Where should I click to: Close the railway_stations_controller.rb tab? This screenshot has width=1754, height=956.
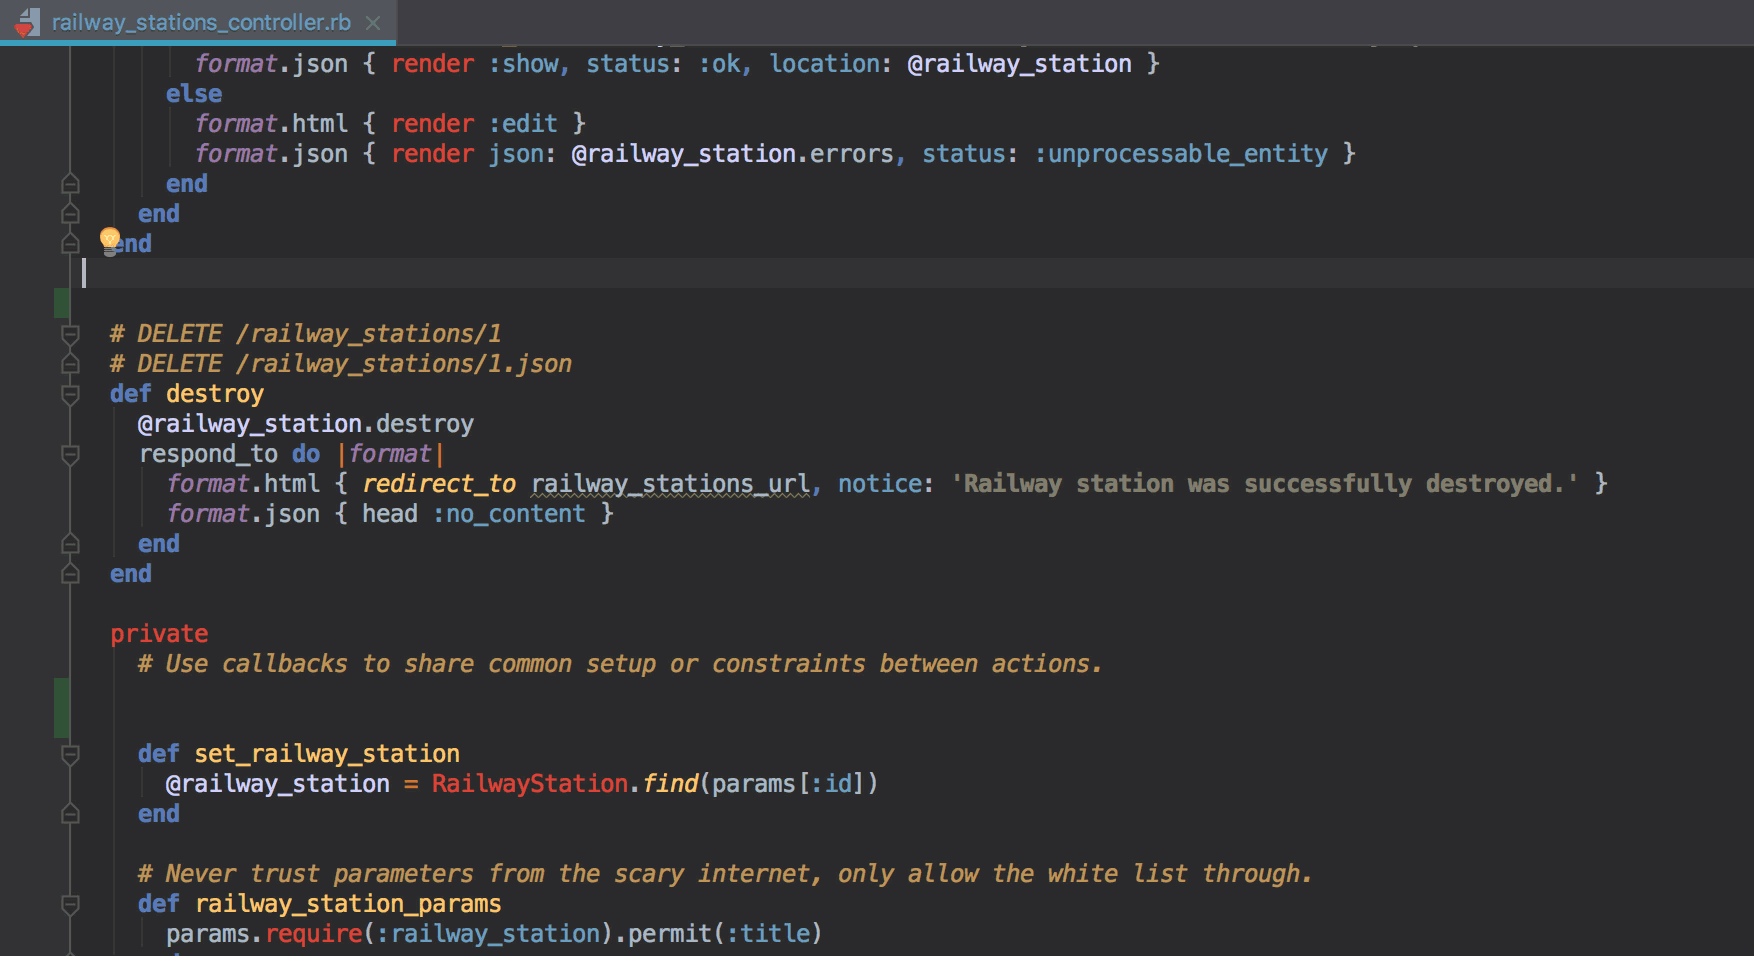pos(373,23)
